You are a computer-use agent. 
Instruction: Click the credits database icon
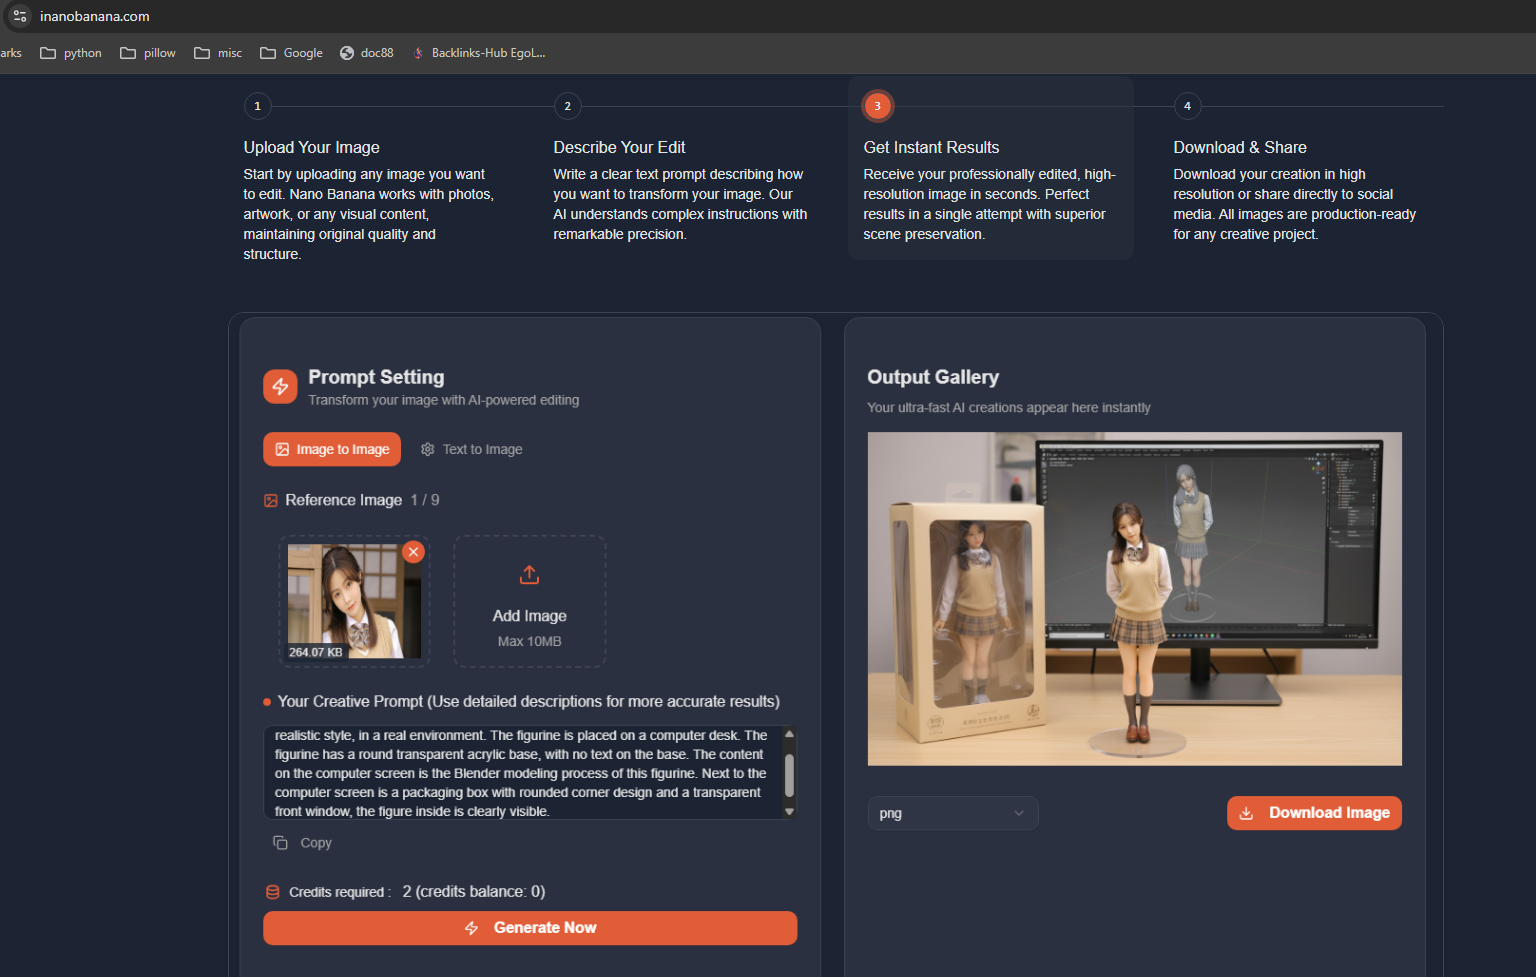(x=271, y=891)
